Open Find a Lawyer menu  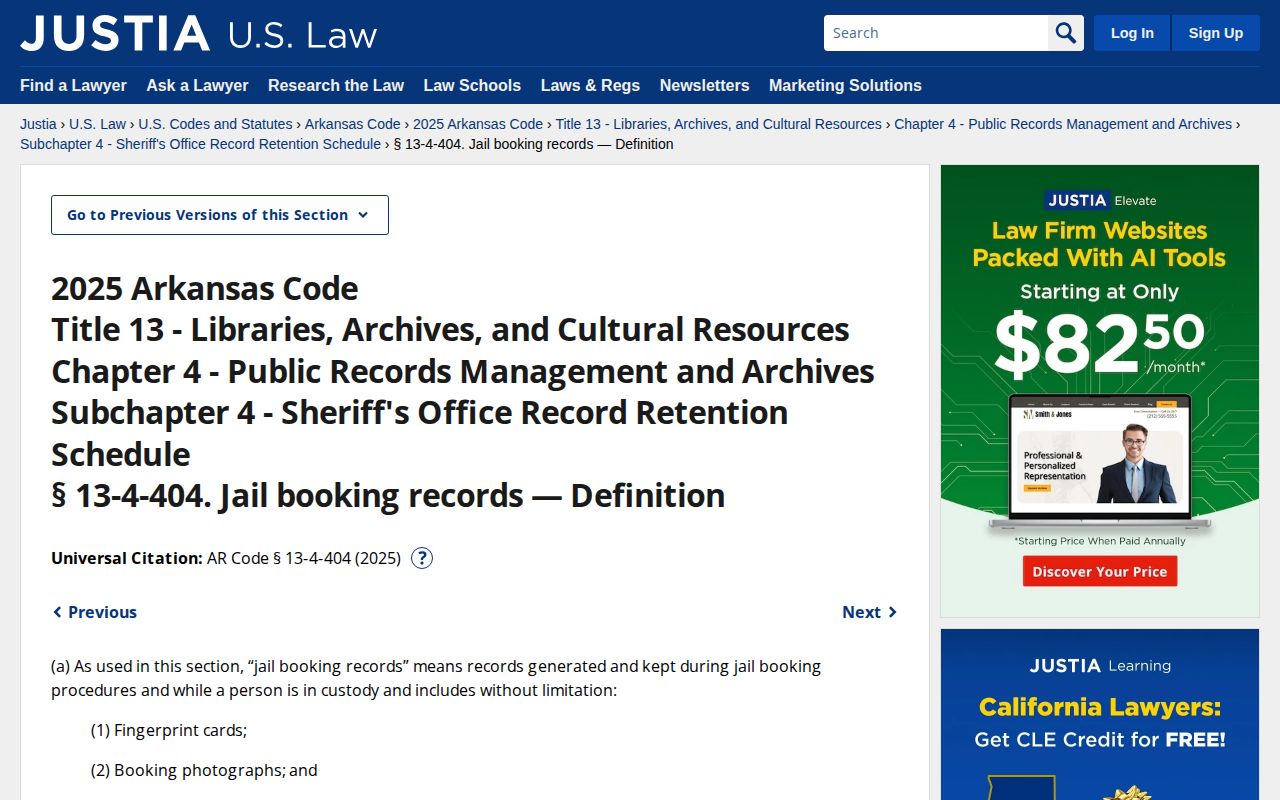73,85
